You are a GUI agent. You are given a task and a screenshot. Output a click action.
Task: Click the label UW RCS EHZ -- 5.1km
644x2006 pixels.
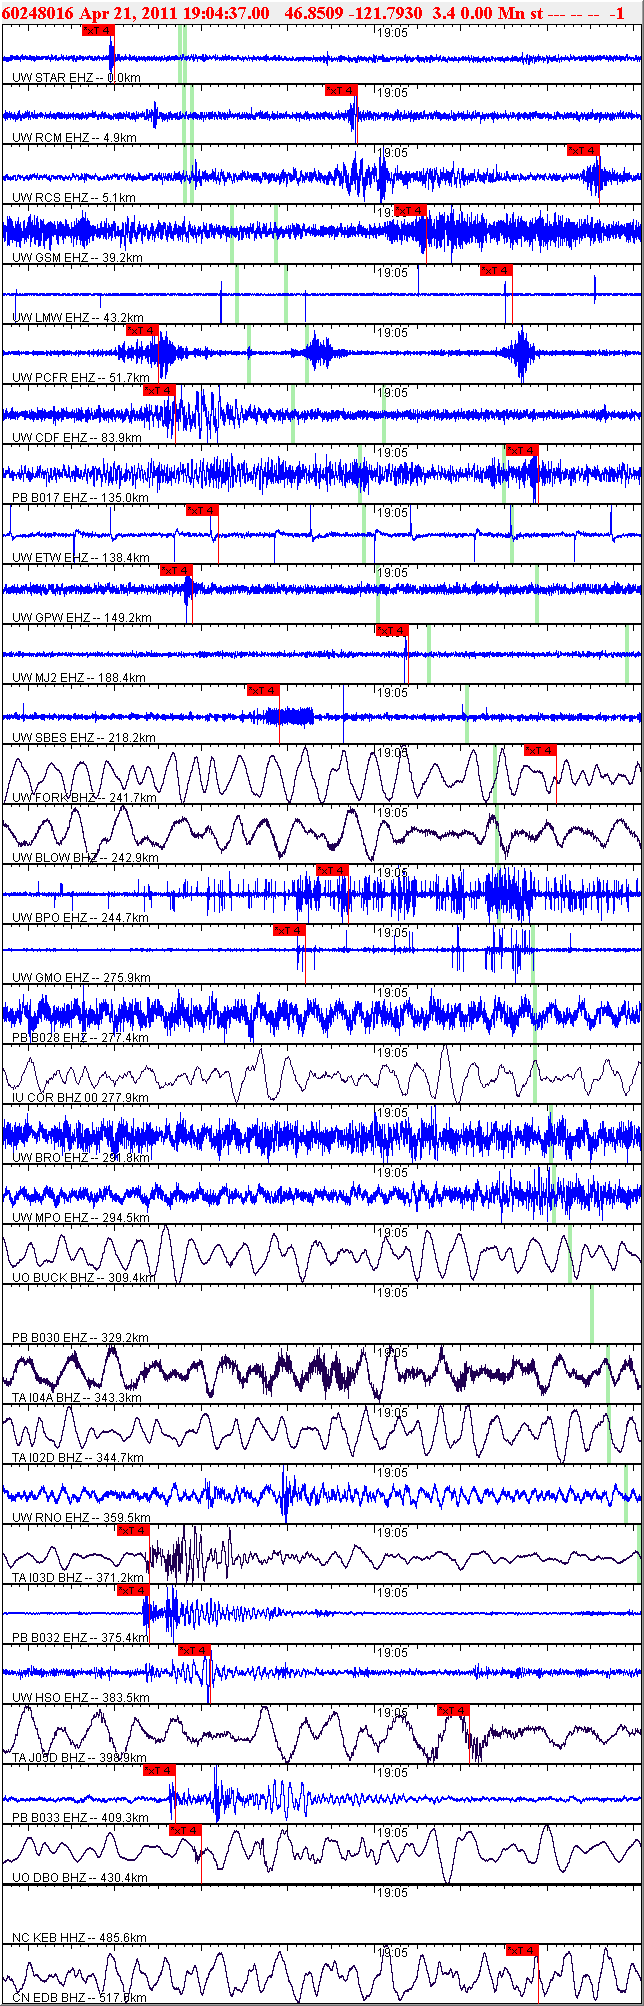pos(74,198)
